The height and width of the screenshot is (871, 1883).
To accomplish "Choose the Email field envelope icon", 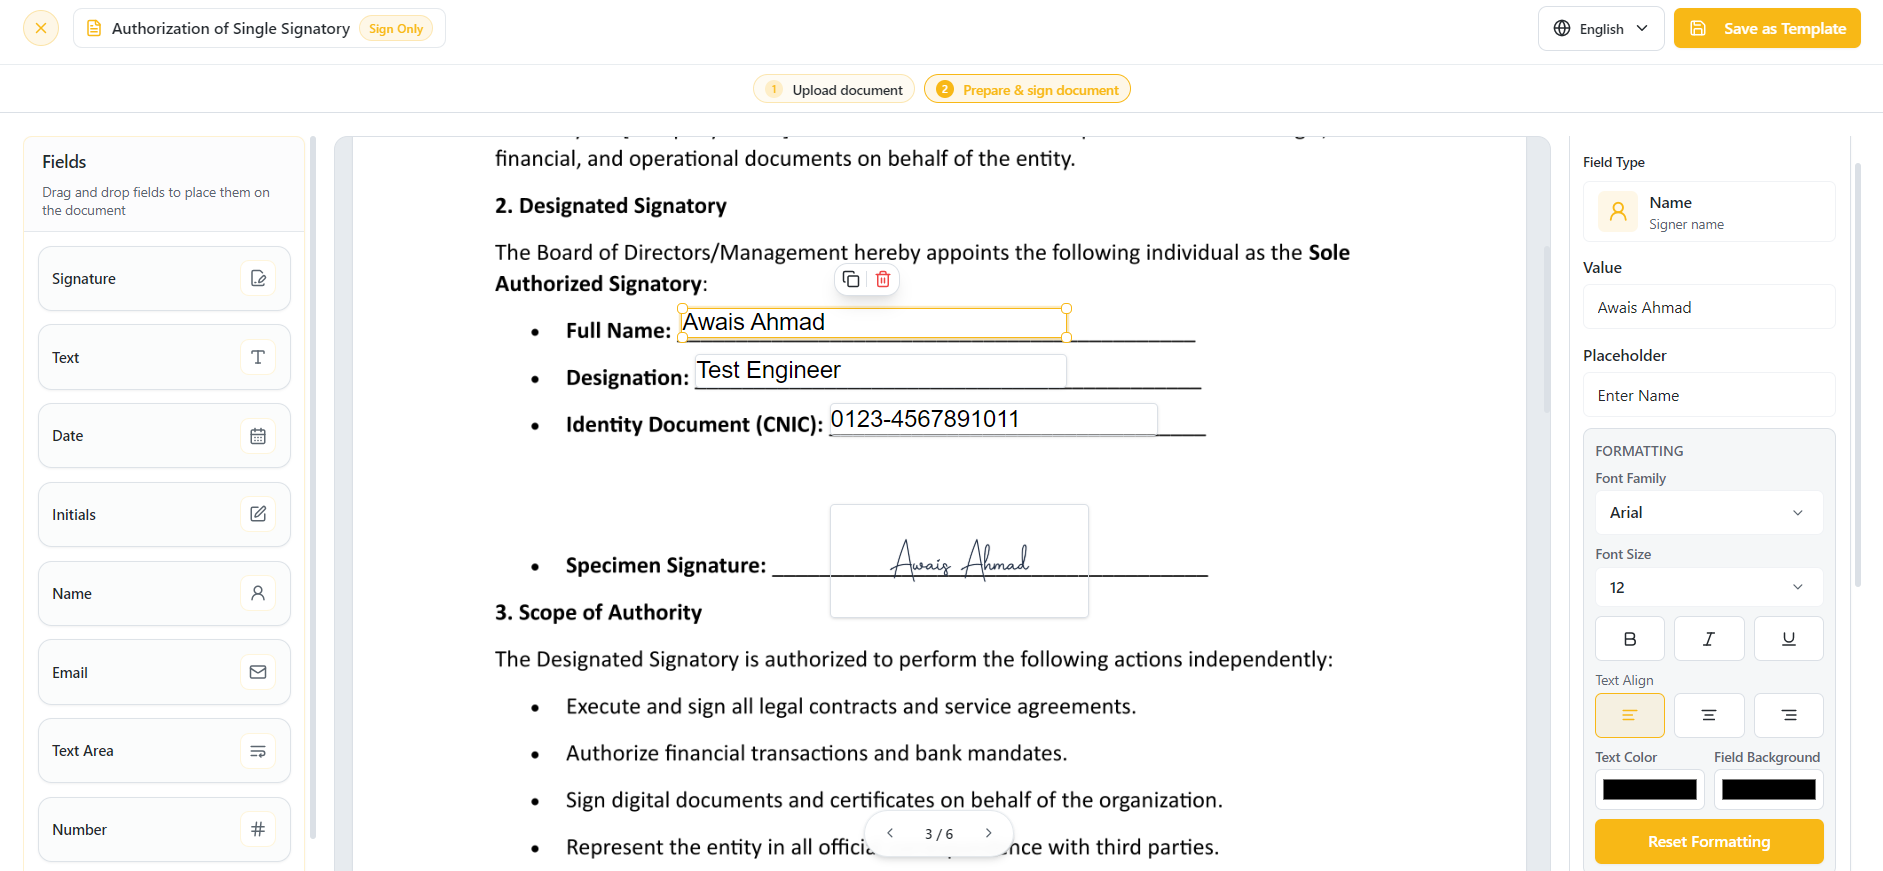I will [258, 672].
